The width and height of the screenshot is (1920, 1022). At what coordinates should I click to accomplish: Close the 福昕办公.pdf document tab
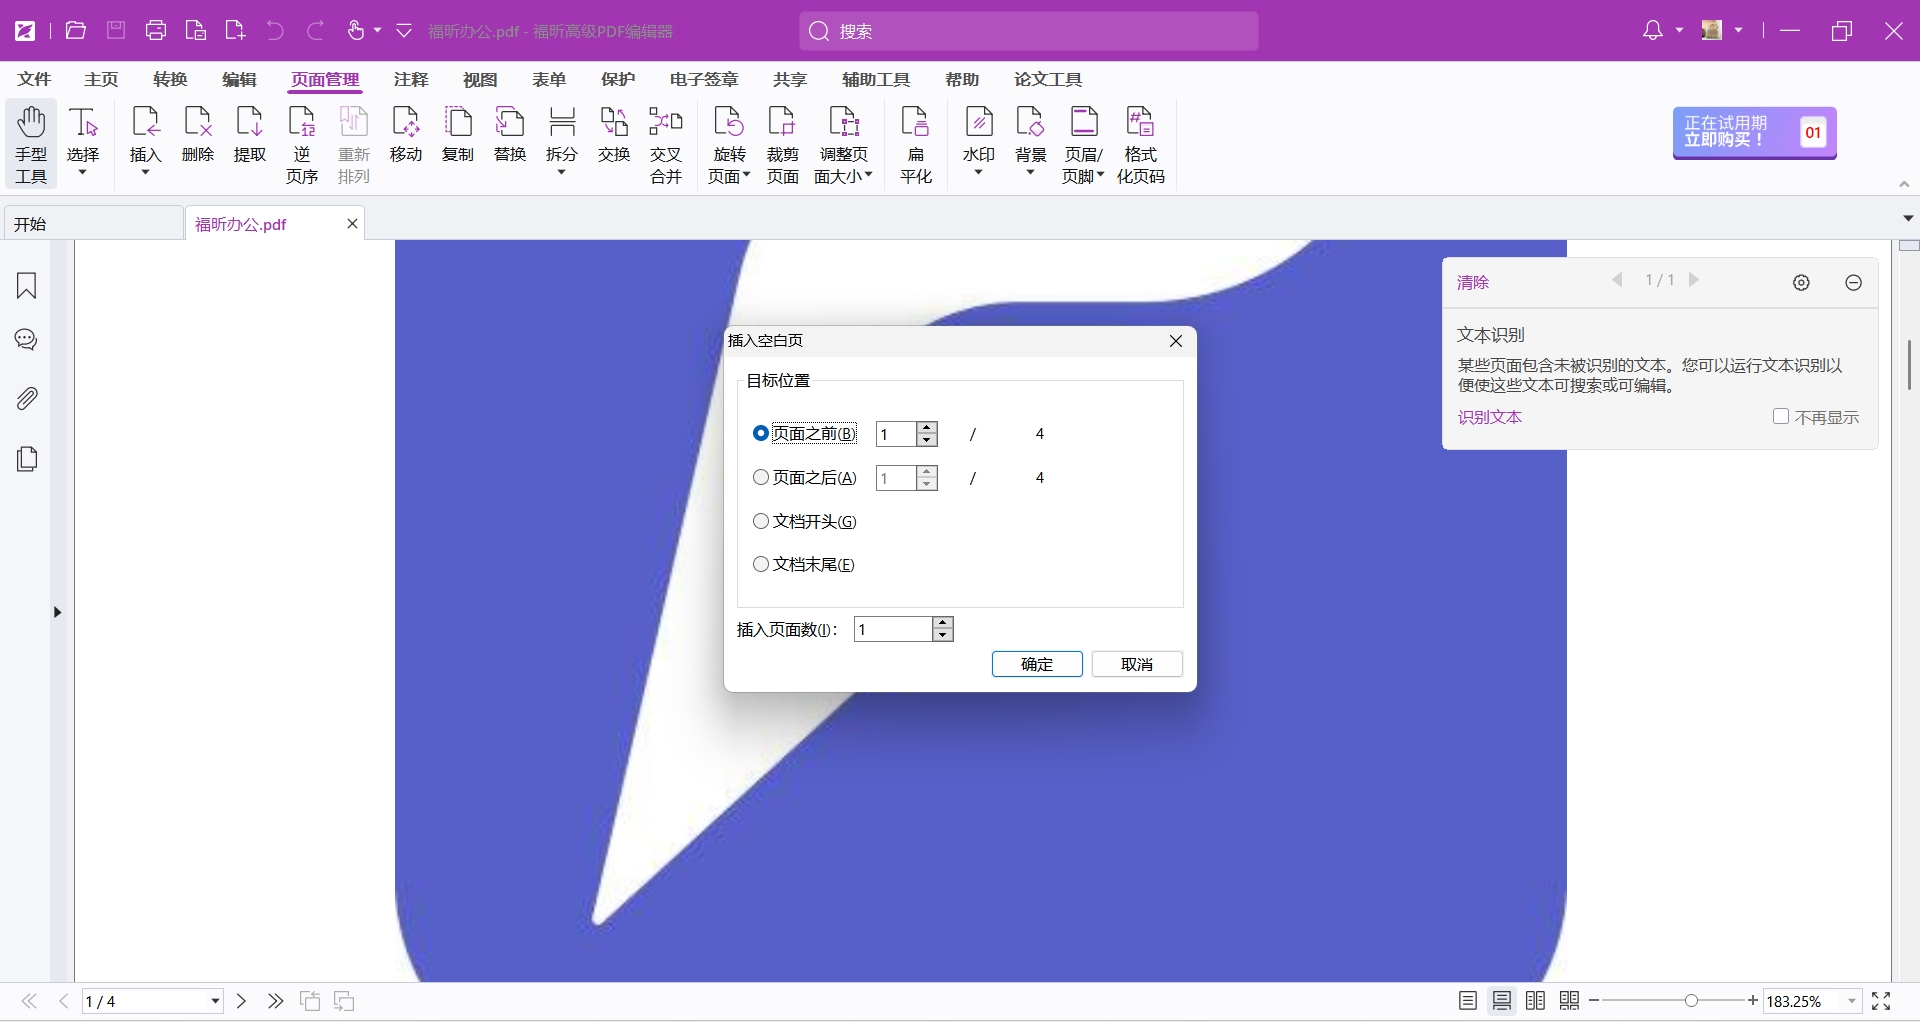tap(352, 224)
